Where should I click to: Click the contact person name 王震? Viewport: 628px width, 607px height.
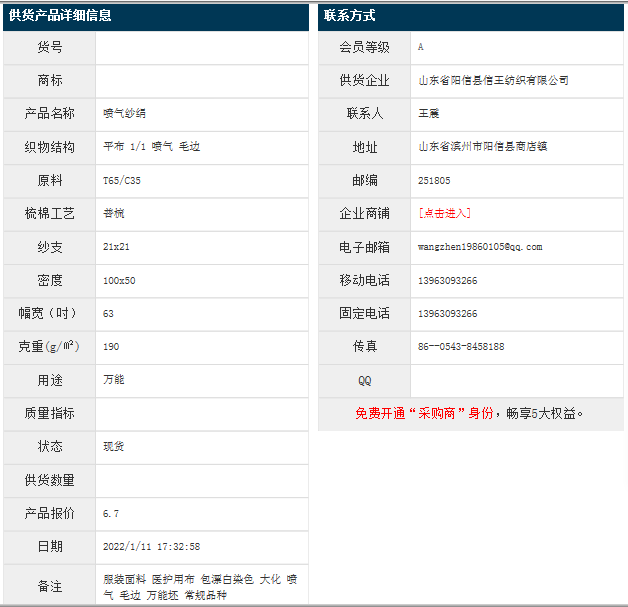click(429, 113)
